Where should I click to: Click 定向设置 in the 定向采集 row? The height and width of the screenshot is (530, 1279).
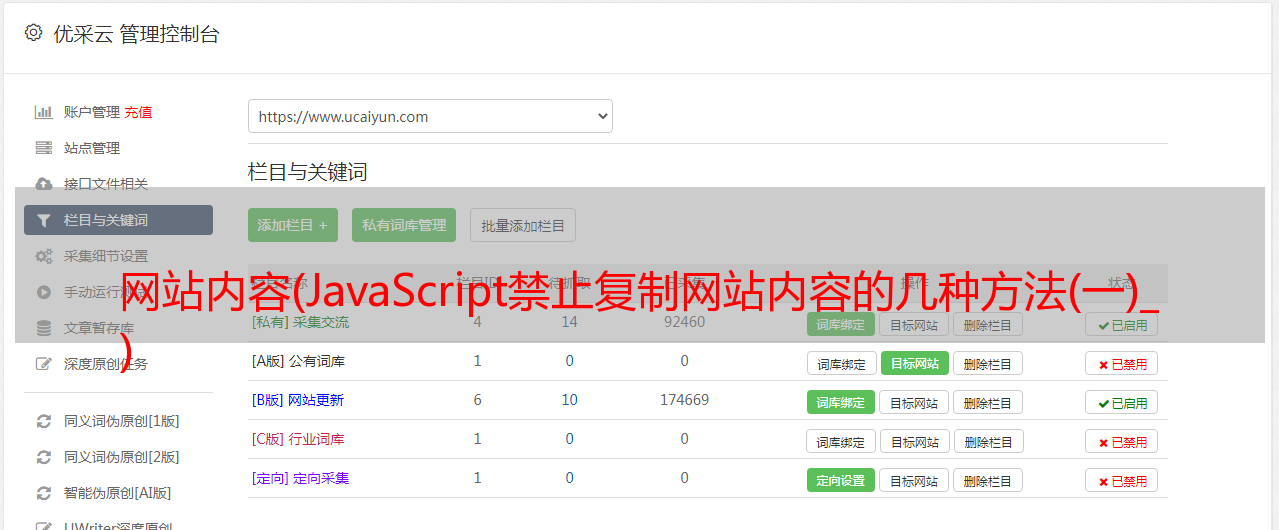tap(841, 480)
